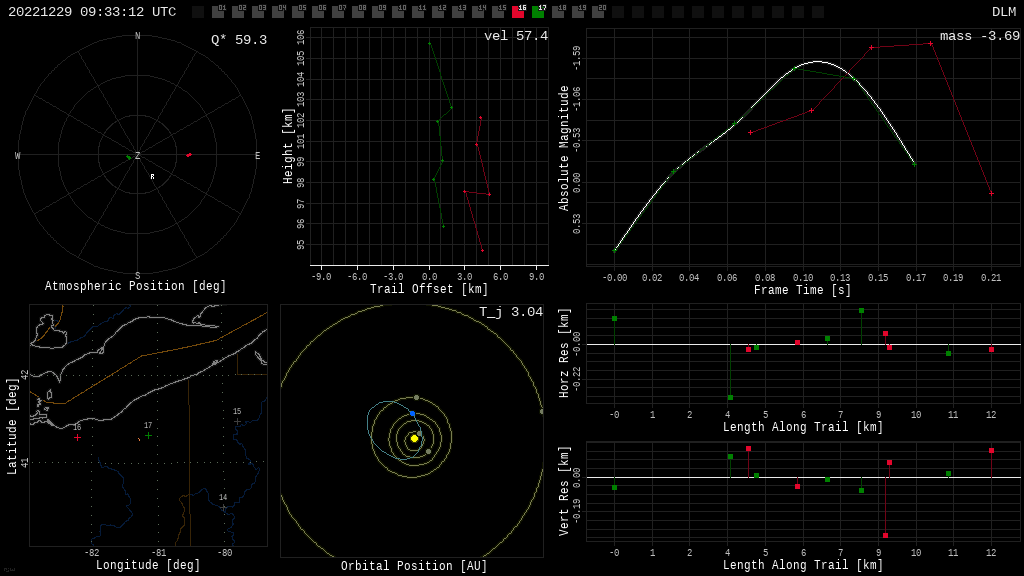Select station indicator box 14
The width and height of the screenshot is (1024, 576).
tap(478, 11)
